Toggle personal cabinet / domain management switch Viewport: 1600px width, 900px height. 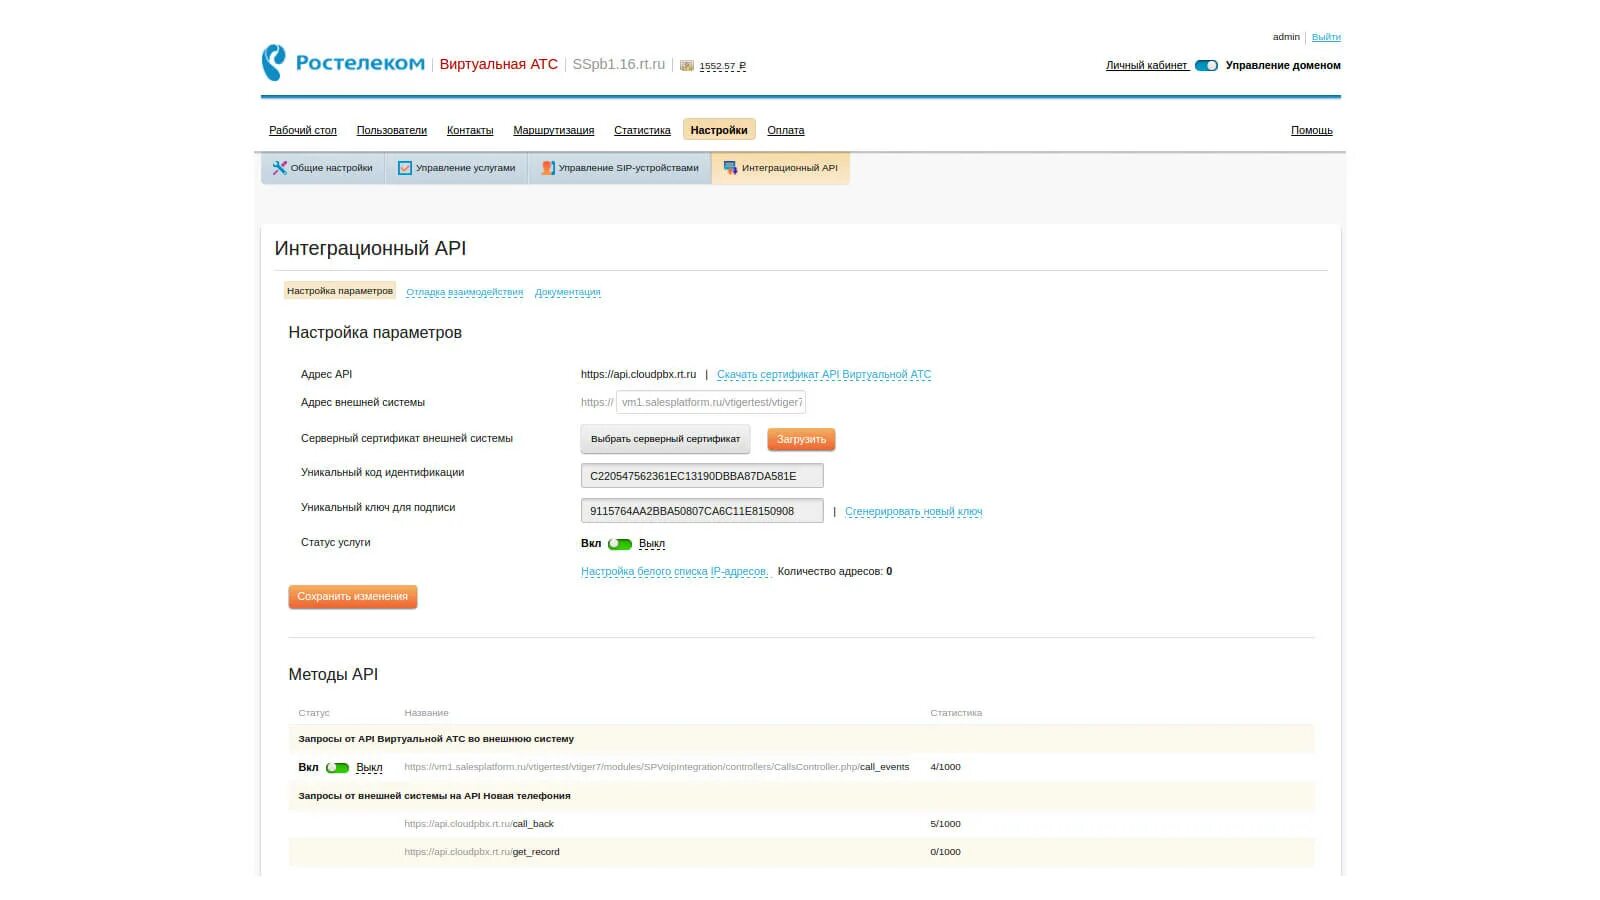click(x=1206, y=66)
